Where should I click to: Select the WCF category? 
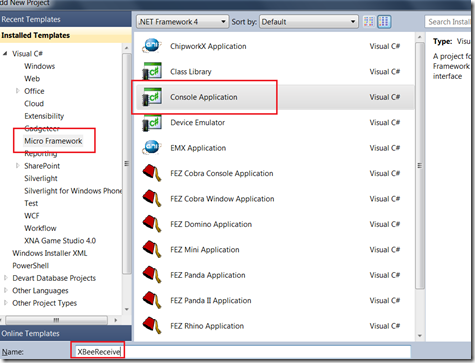(x=32, y=216)
